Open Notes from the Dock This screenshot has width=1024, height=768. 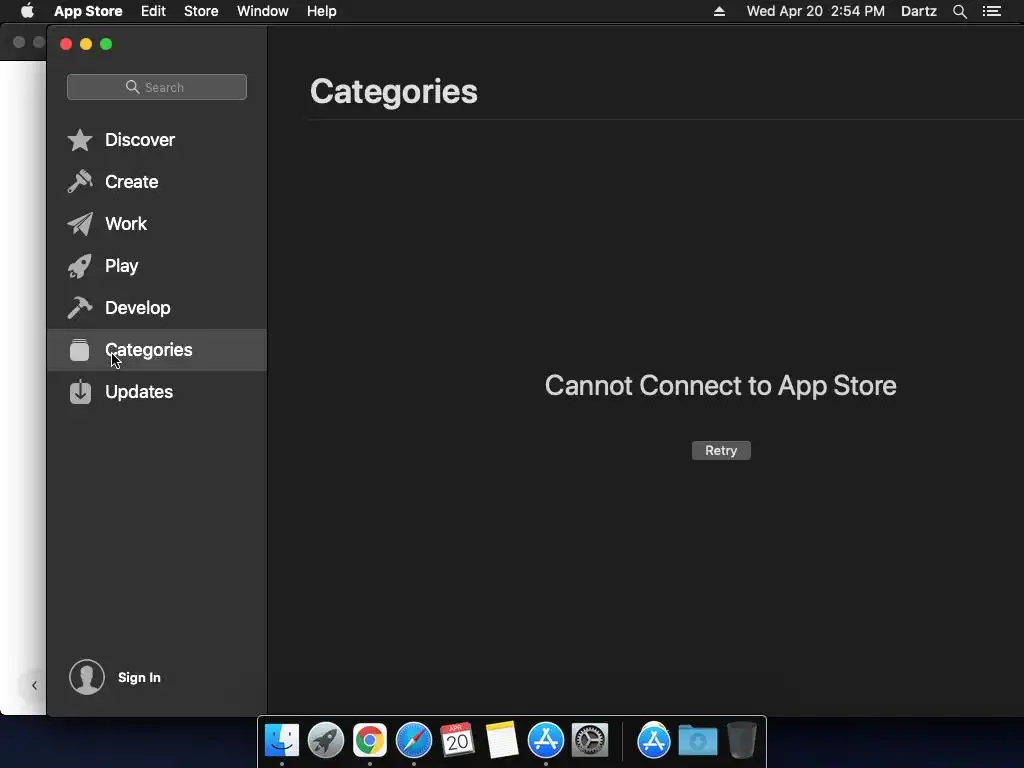click(502, 740)
